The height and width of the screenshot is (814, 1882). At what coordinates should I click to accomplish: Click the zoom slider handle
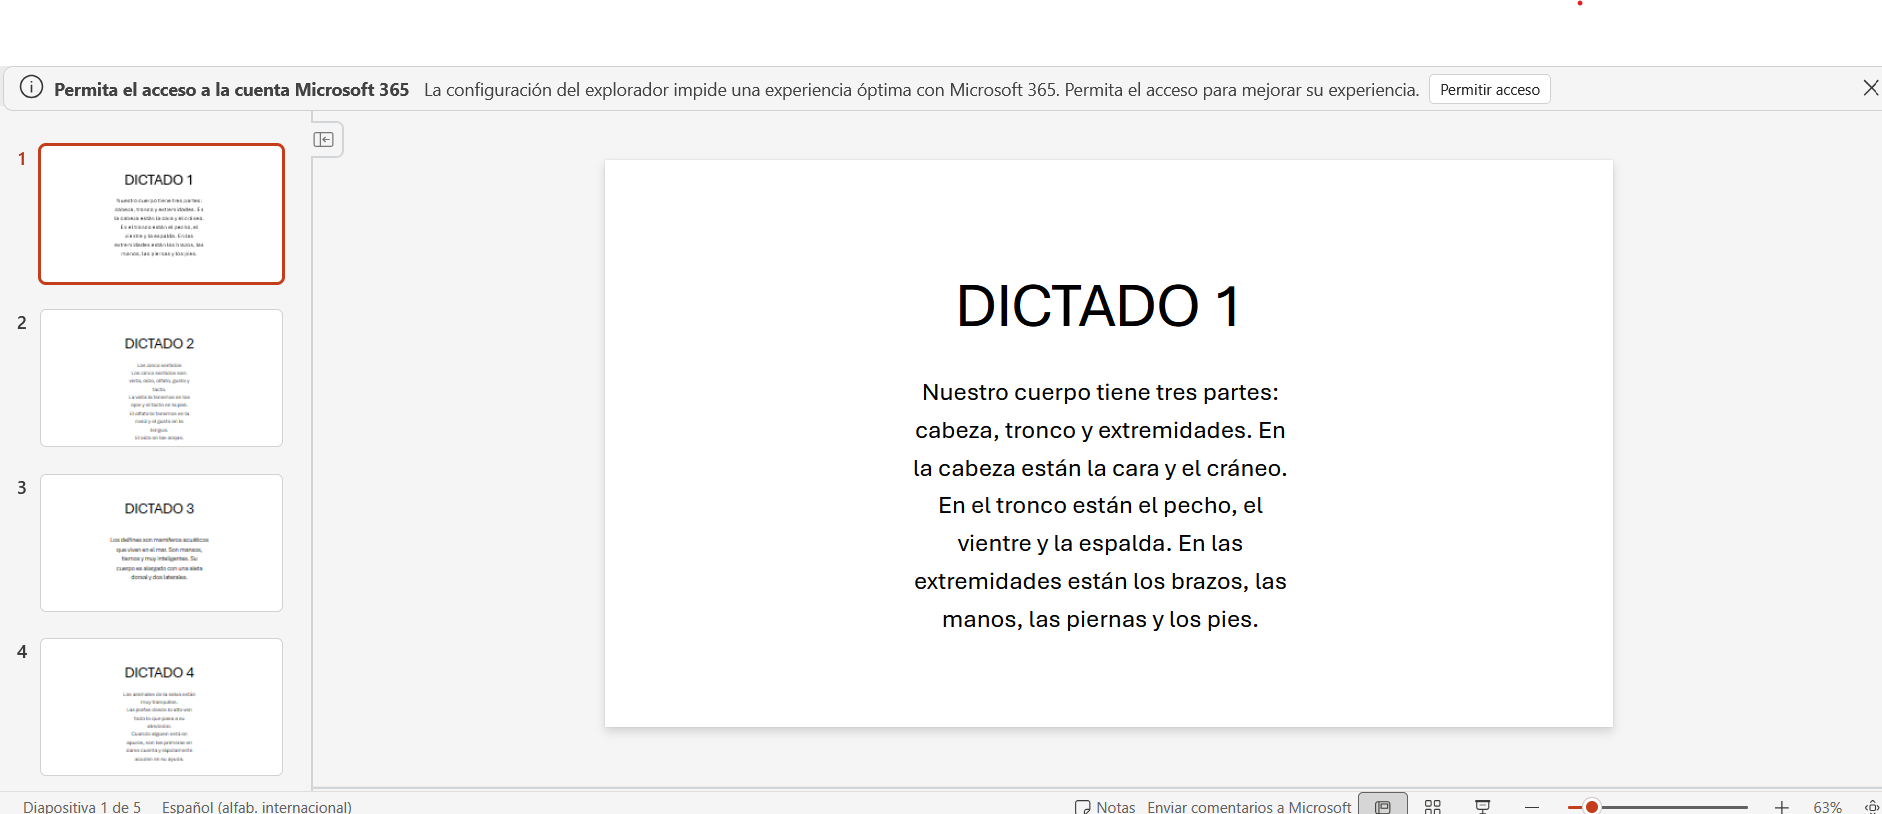point(1592,806)
